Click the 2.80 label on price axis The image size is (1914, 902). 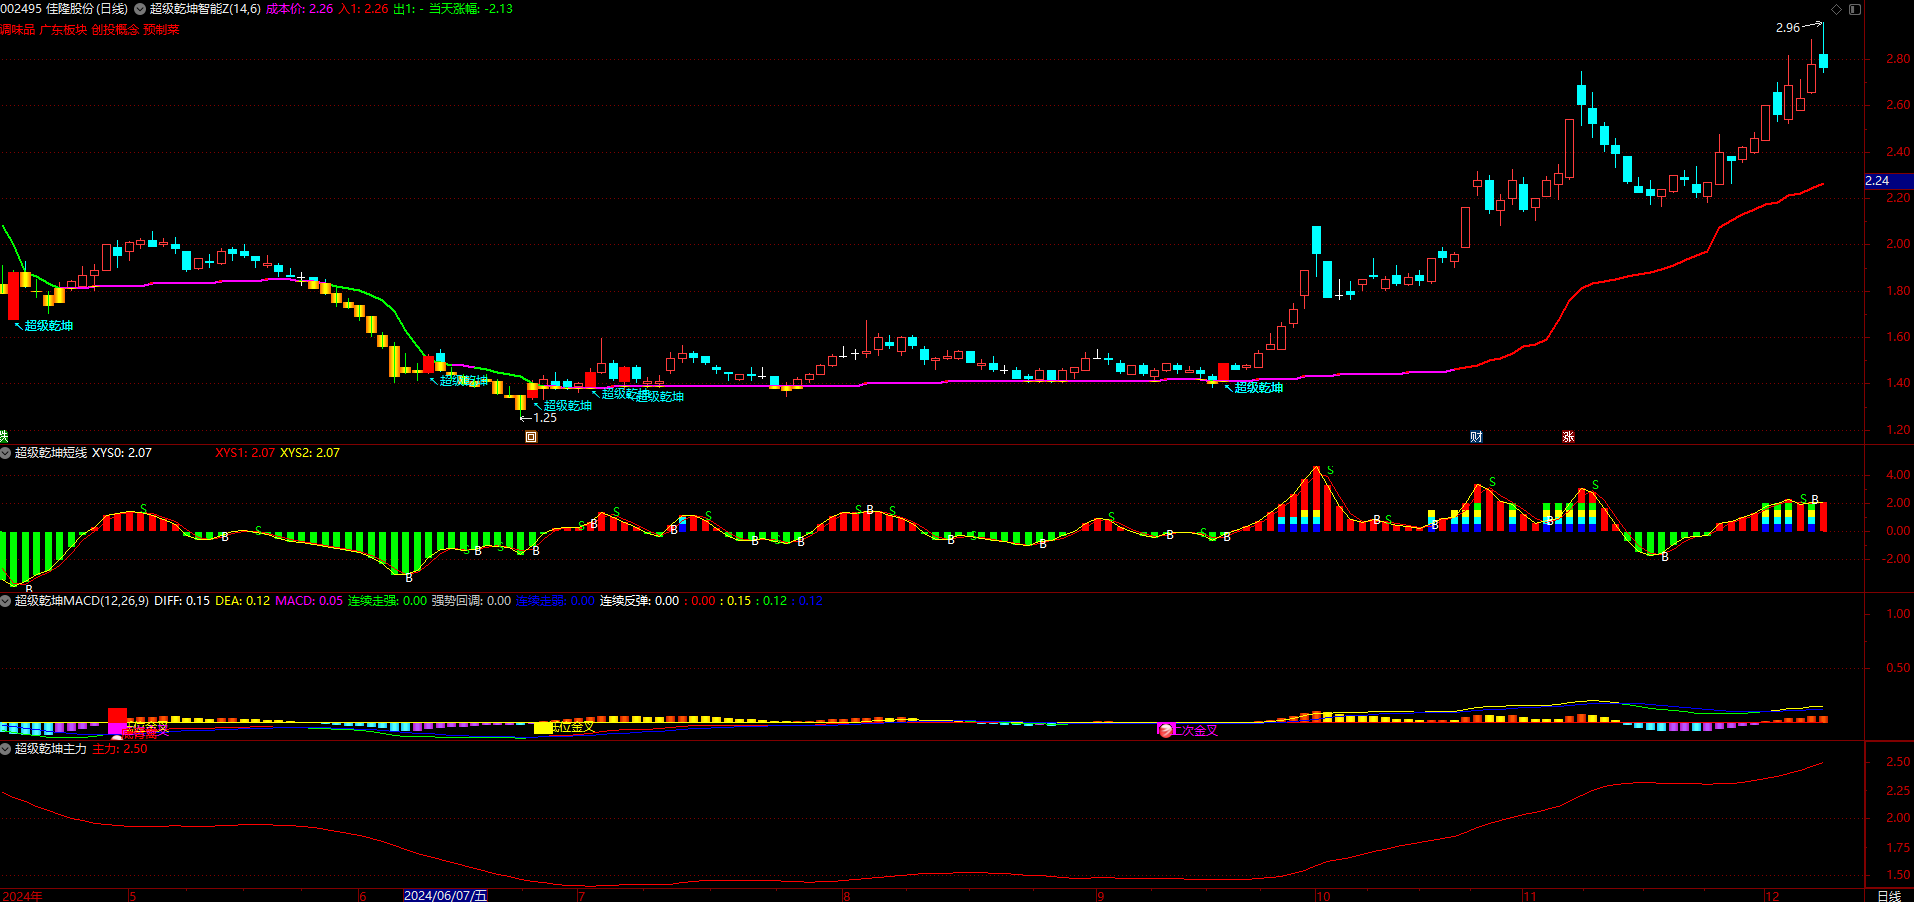click(1897, 59)
